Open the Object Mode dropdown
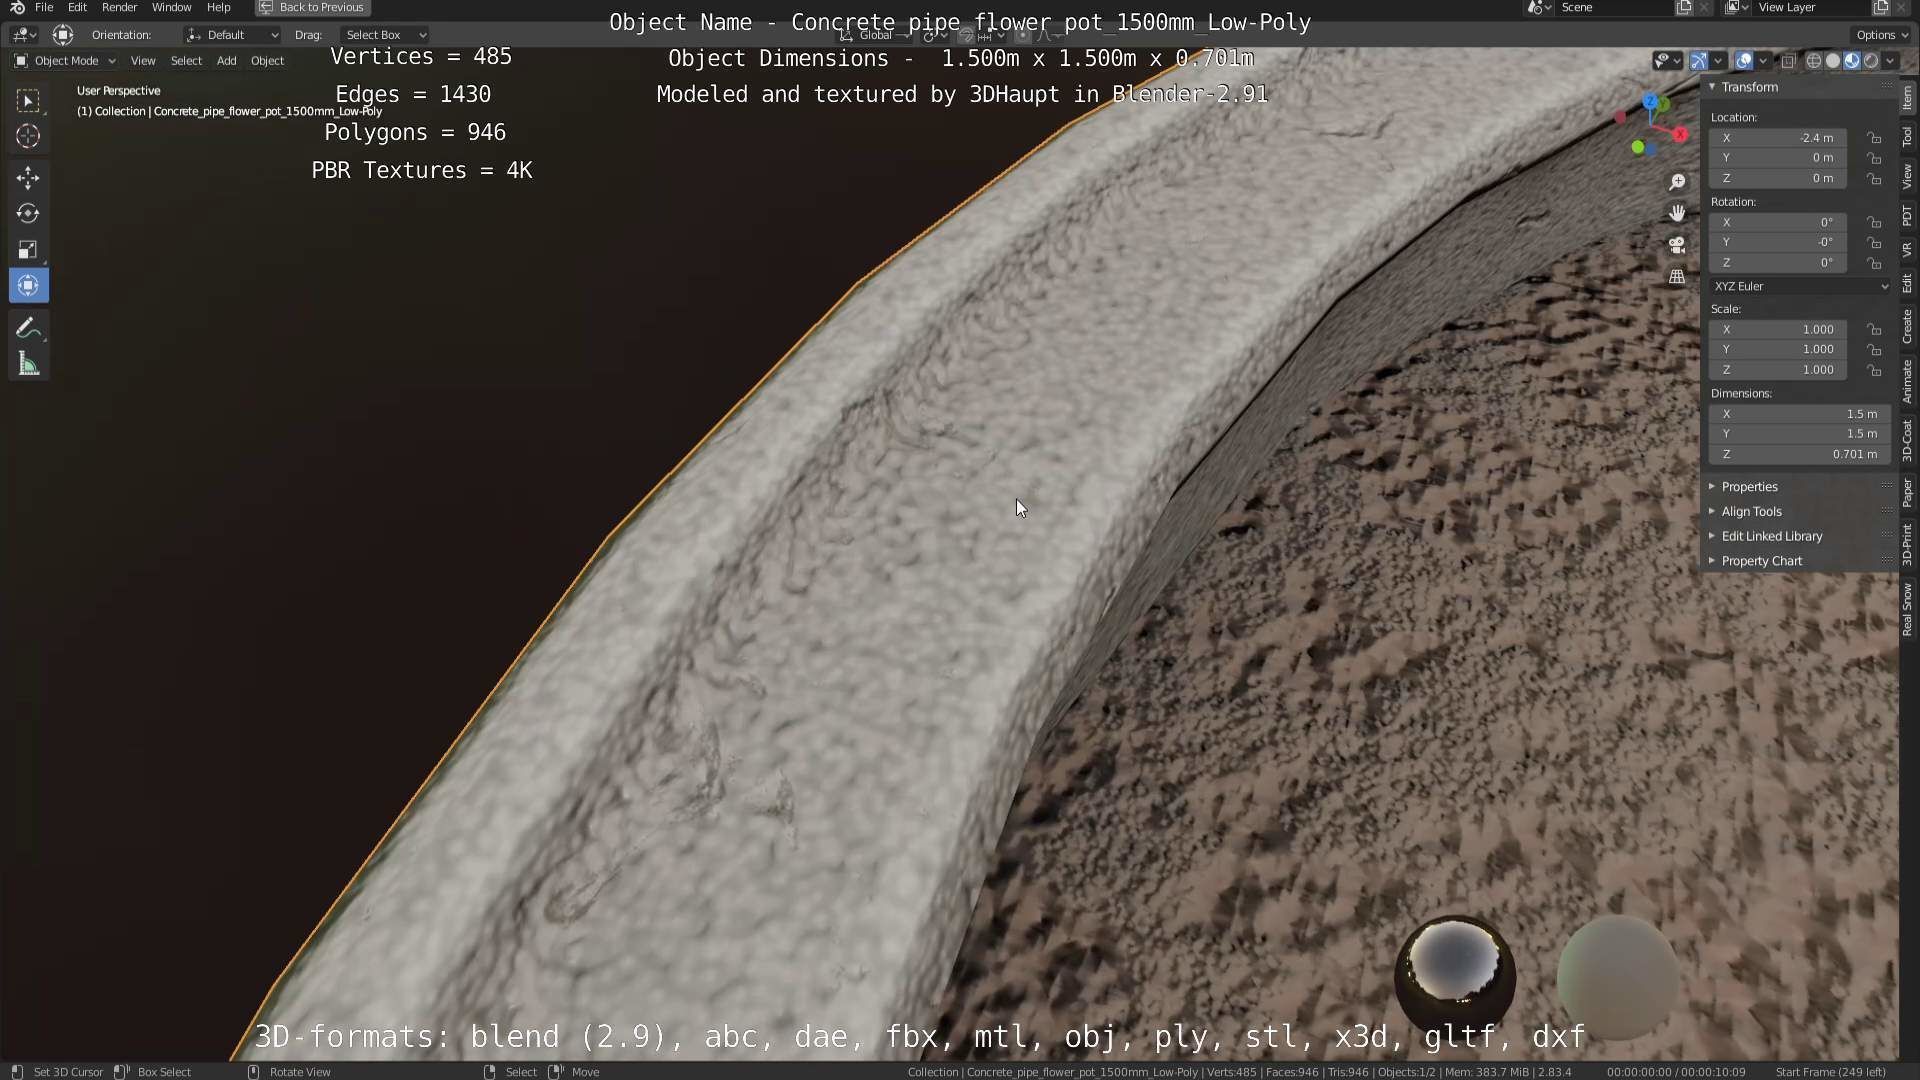This screenshot has height=1080, width=1920. 66,61
